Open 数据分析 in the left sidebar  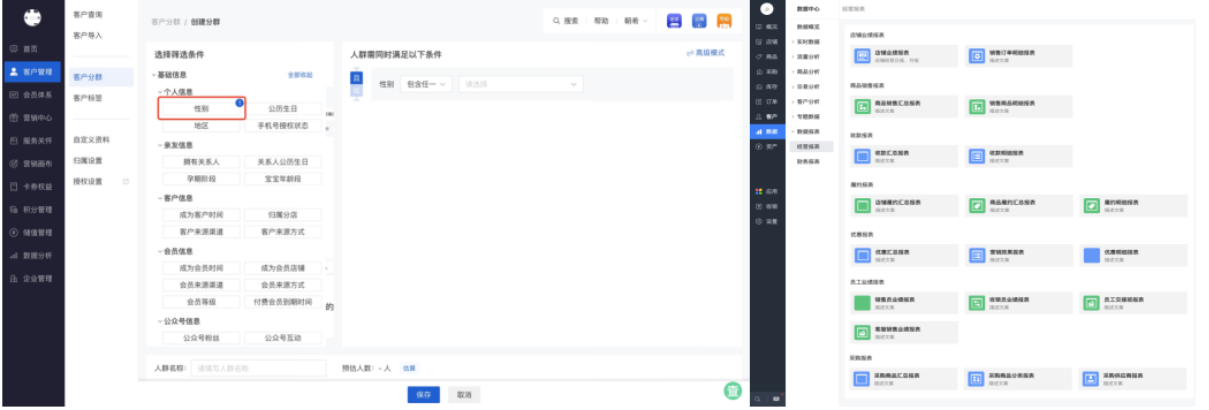click(x=32, y=256)
